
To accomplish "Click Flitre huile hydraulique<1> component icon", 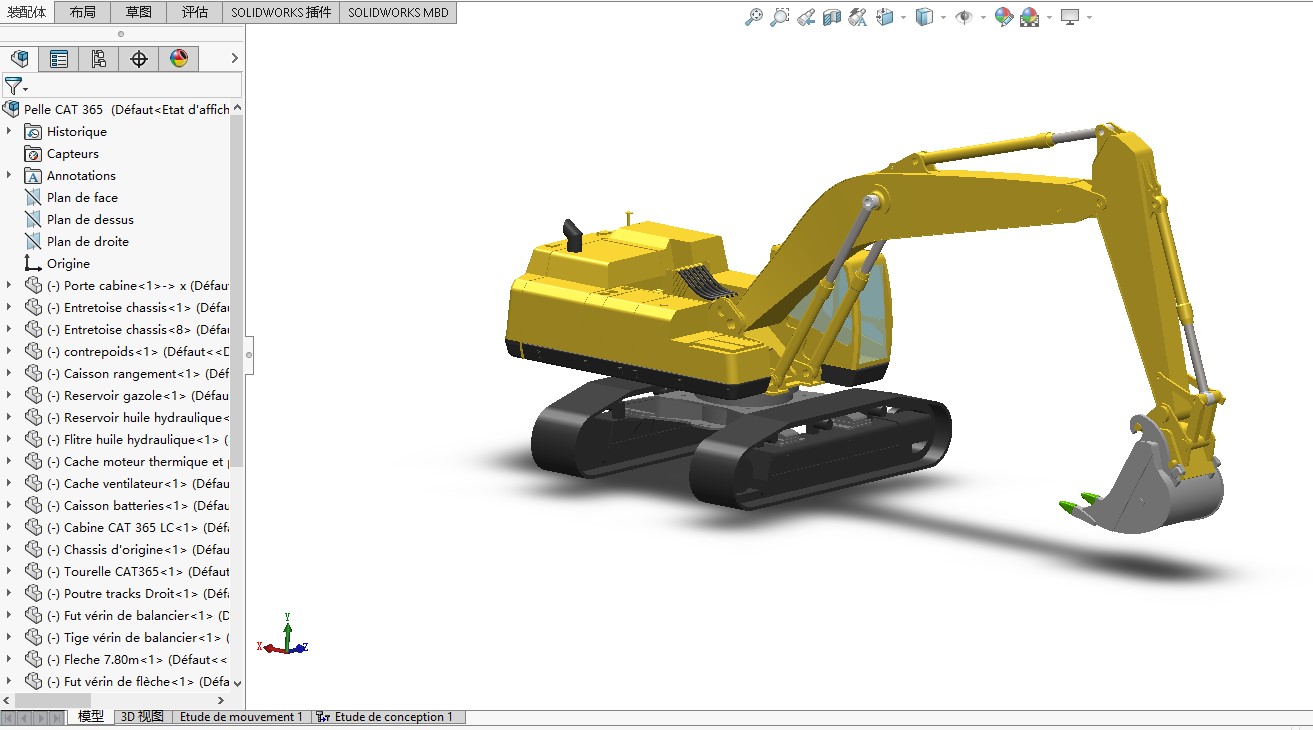I will point(33,439).
